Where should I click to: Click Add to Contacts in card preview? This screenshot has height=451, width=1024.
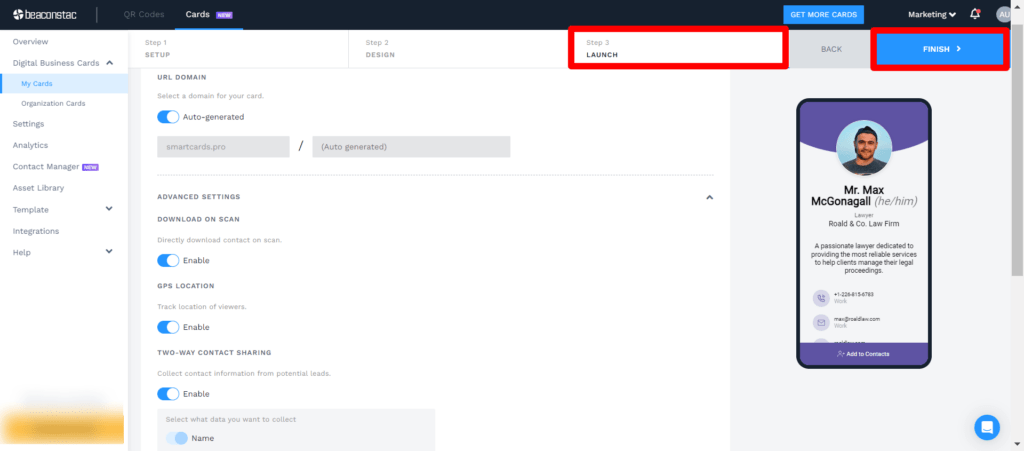click(x=863, y=354)
